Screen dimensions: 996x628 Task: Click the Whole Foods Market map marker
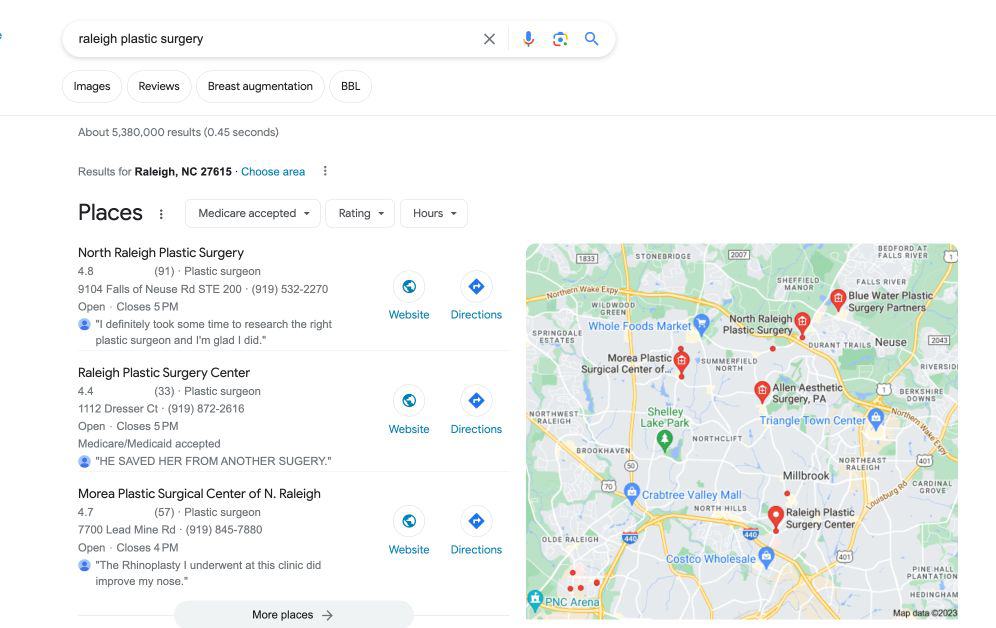[701, 324]
